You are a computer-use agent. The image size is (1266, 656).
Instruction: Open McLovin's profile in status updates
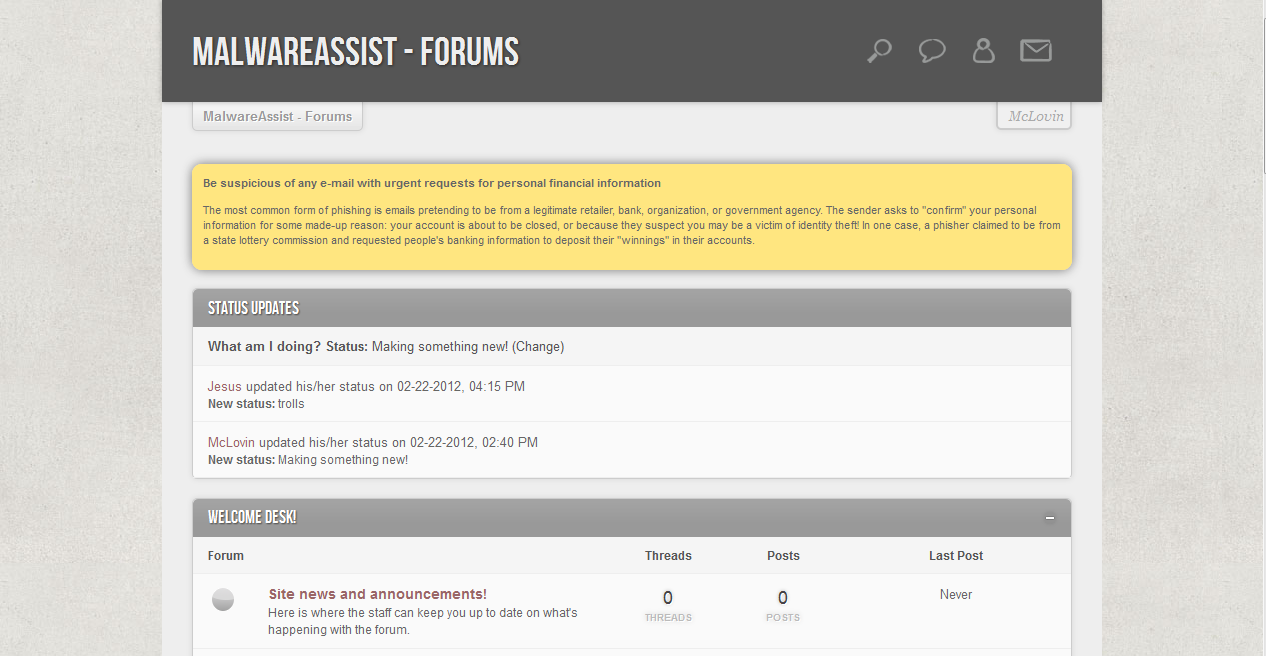231,442
